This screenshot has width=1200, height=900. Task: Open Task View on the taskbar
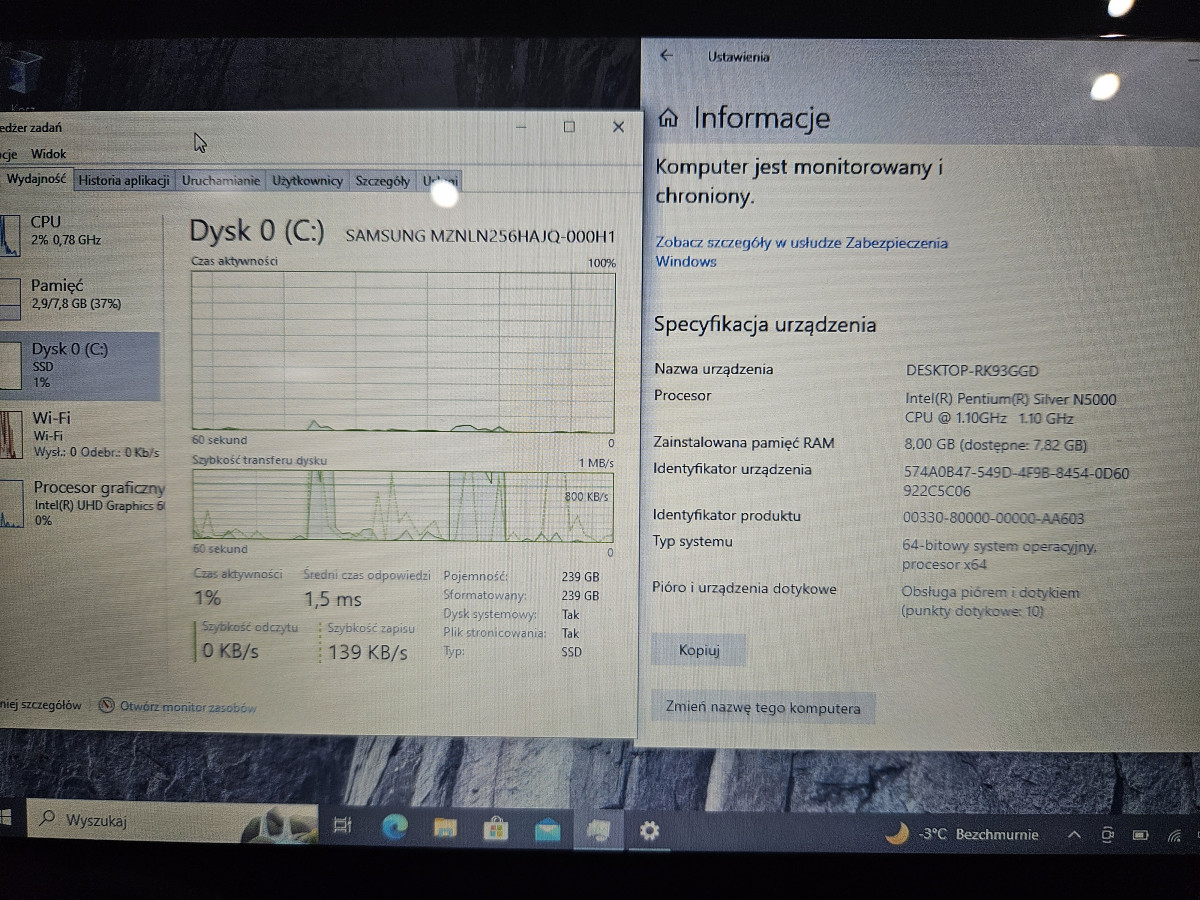click(x=342, y=826)
